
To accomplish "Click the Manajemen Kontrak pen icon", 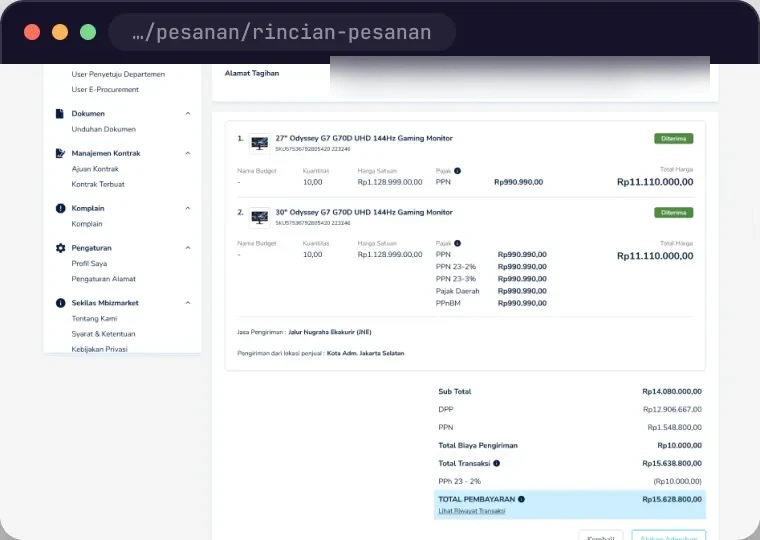I will (x=60, y=153).
